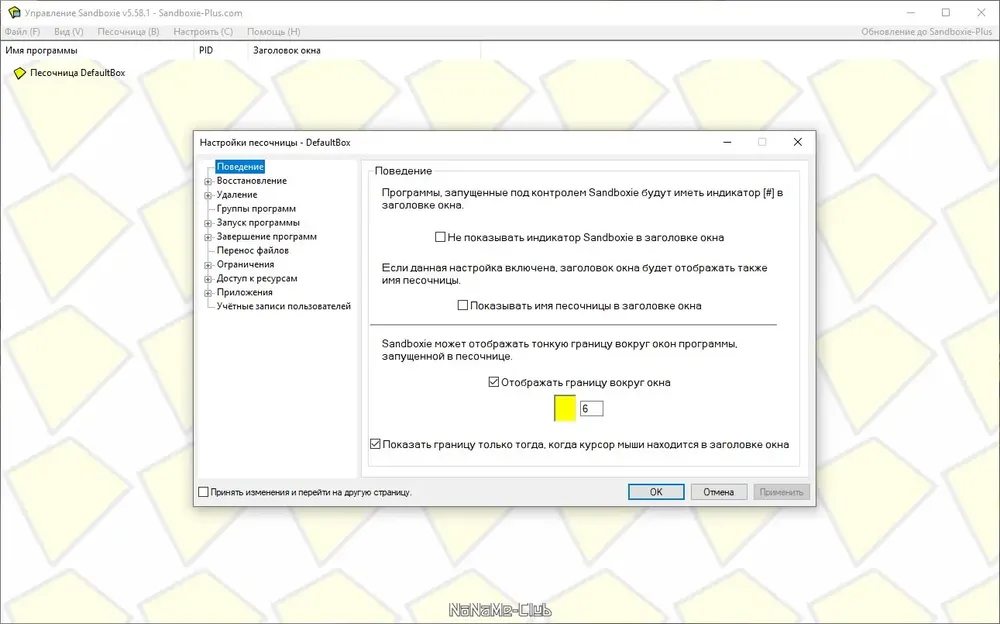The height and width of the screenshot is (624, 1000).
Task: Click the PID column header
Action: [220, 50]
